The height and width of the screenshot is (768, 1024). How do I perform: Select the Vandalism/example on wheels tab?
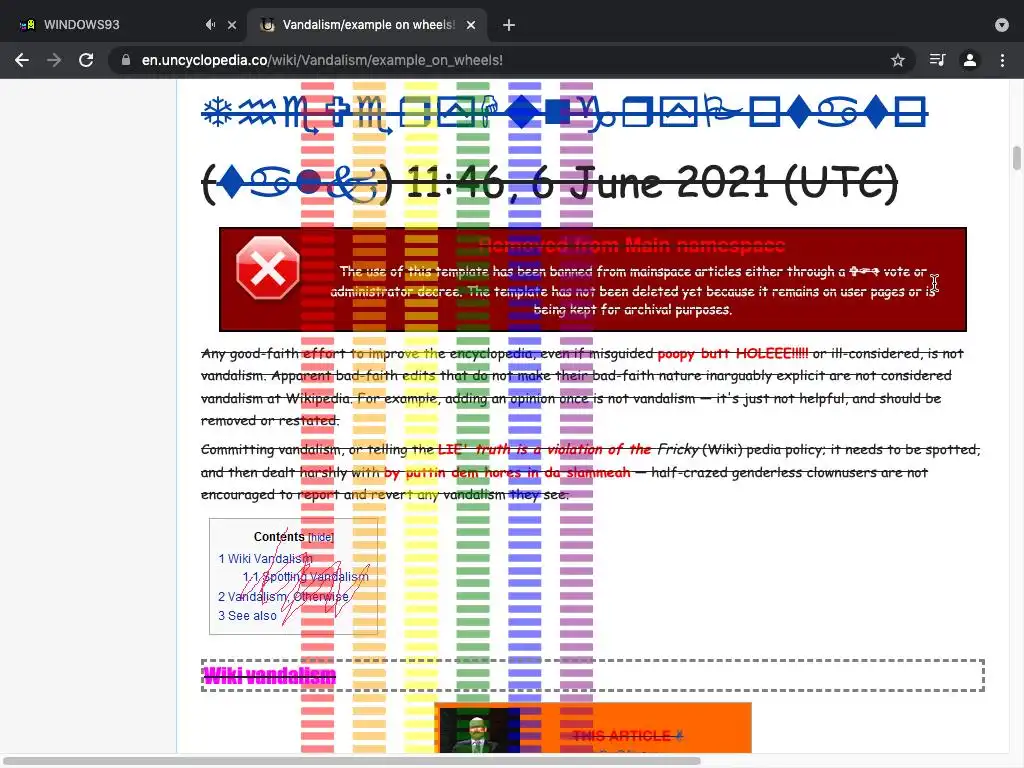point(368,25)
